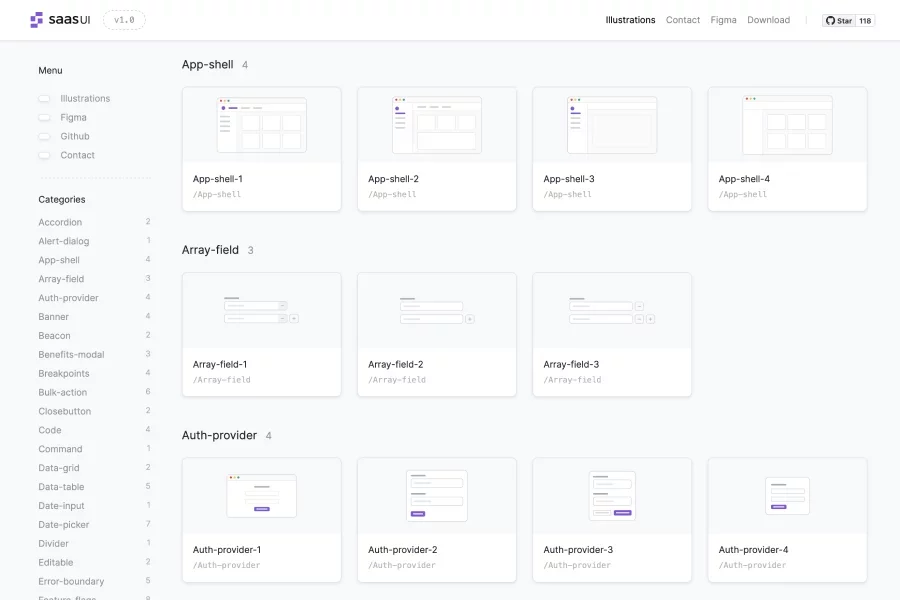This screenshot has width=900, height=600.
Task: Click the Contact icon in sidebar menu
Action: click(x=44, y=156)
